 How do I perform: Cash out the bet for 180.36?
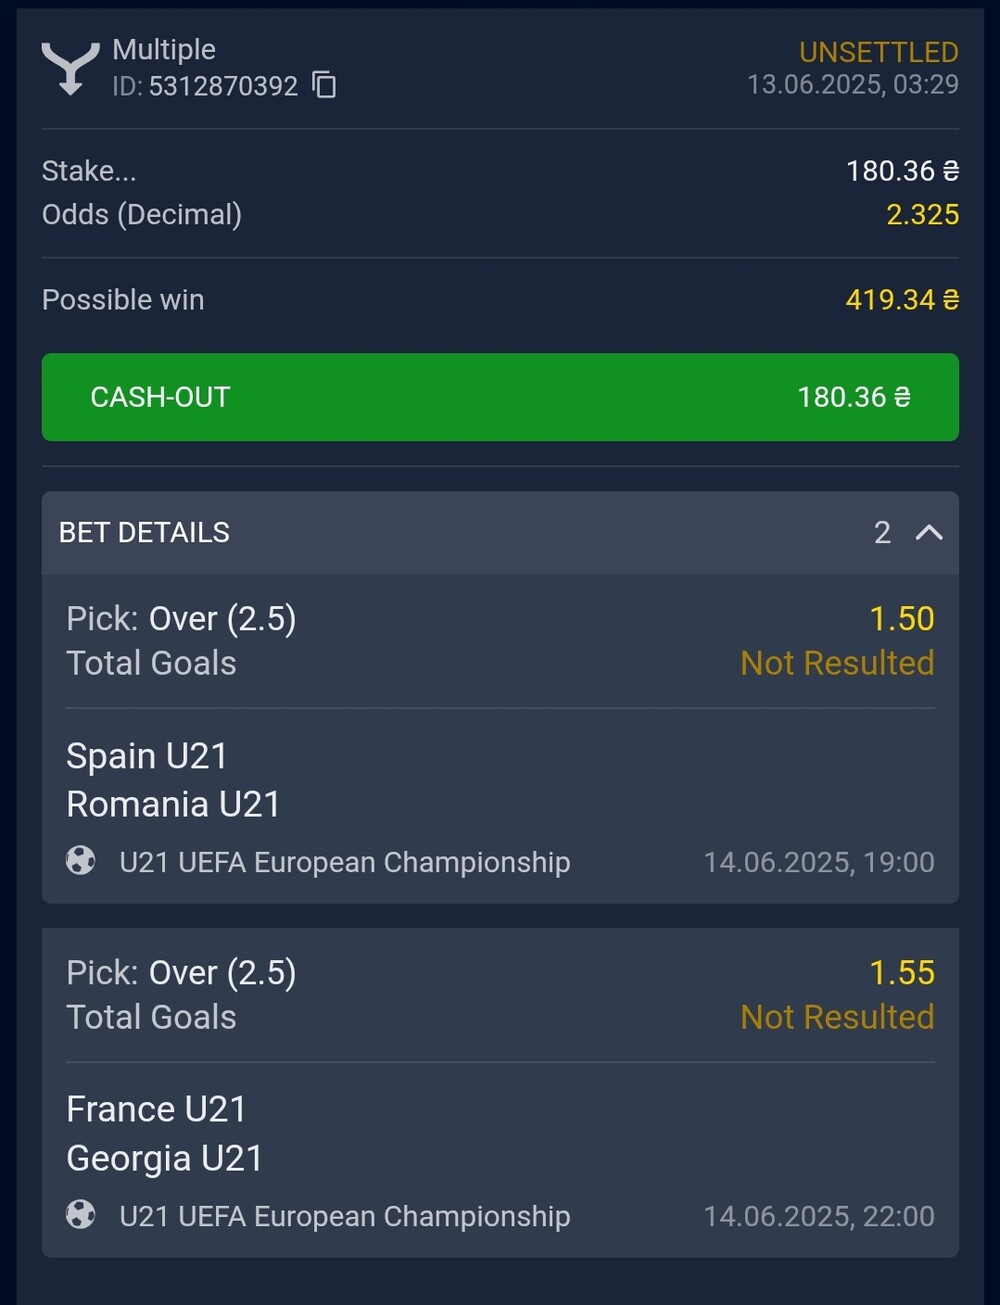coord(500,397)
